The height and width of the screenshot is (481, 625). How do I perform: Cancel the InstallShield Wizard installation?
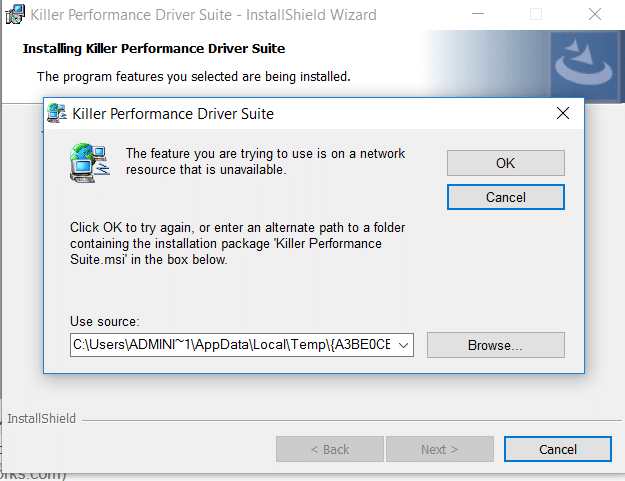click(557, 449)
